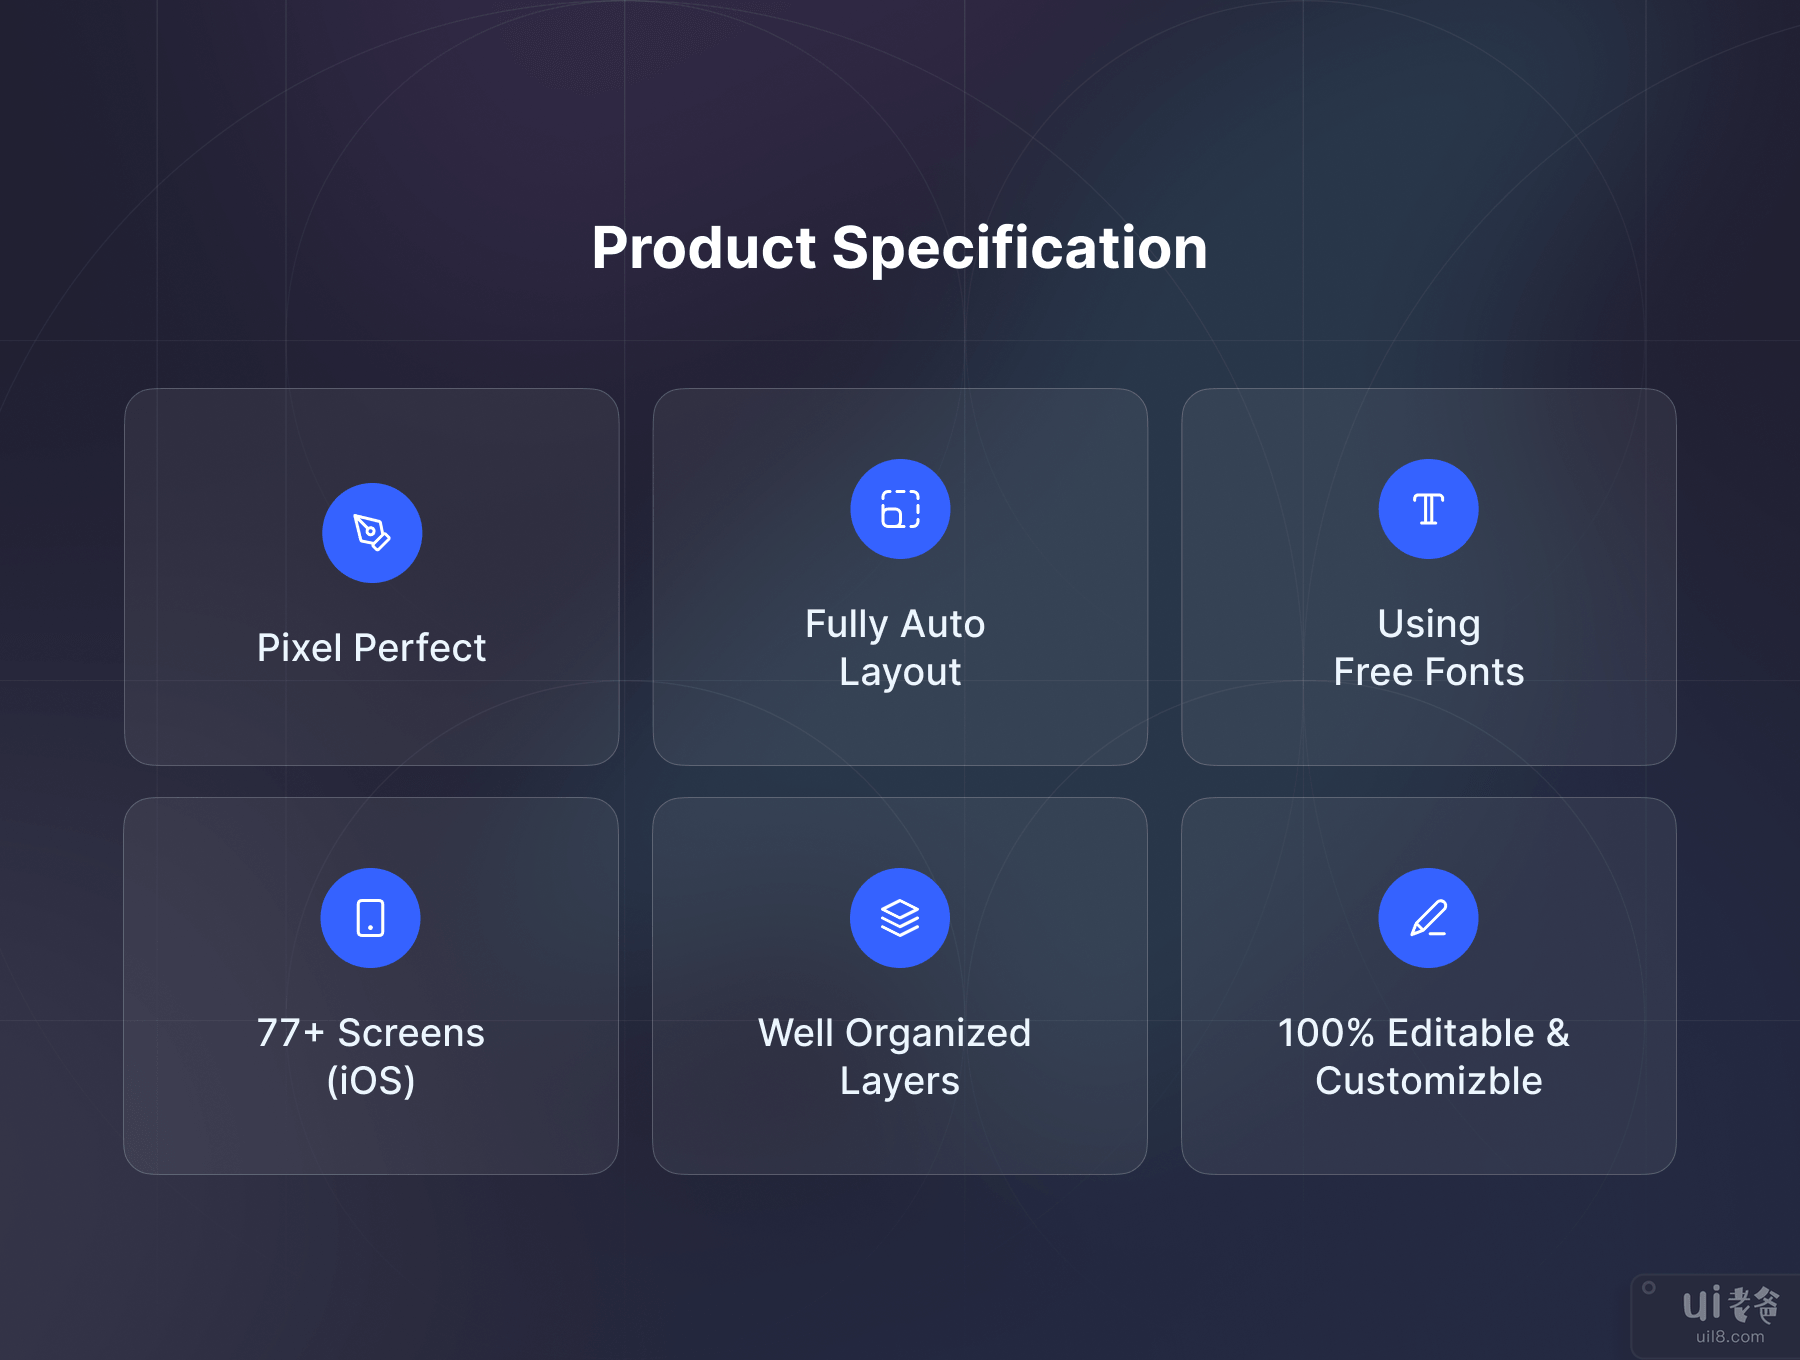Select the 100% Editable & Customizble text
Viewport: 1800px width, 1360px height.
1428,1057
